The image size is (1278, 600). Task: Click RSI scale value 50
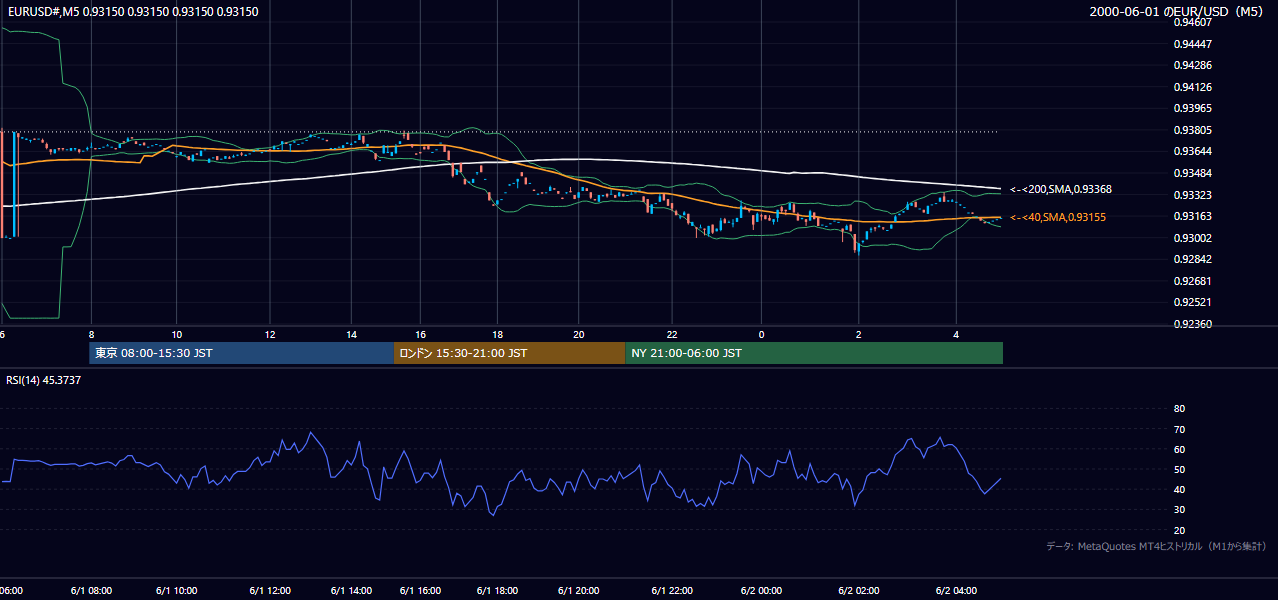(1179, 469)
